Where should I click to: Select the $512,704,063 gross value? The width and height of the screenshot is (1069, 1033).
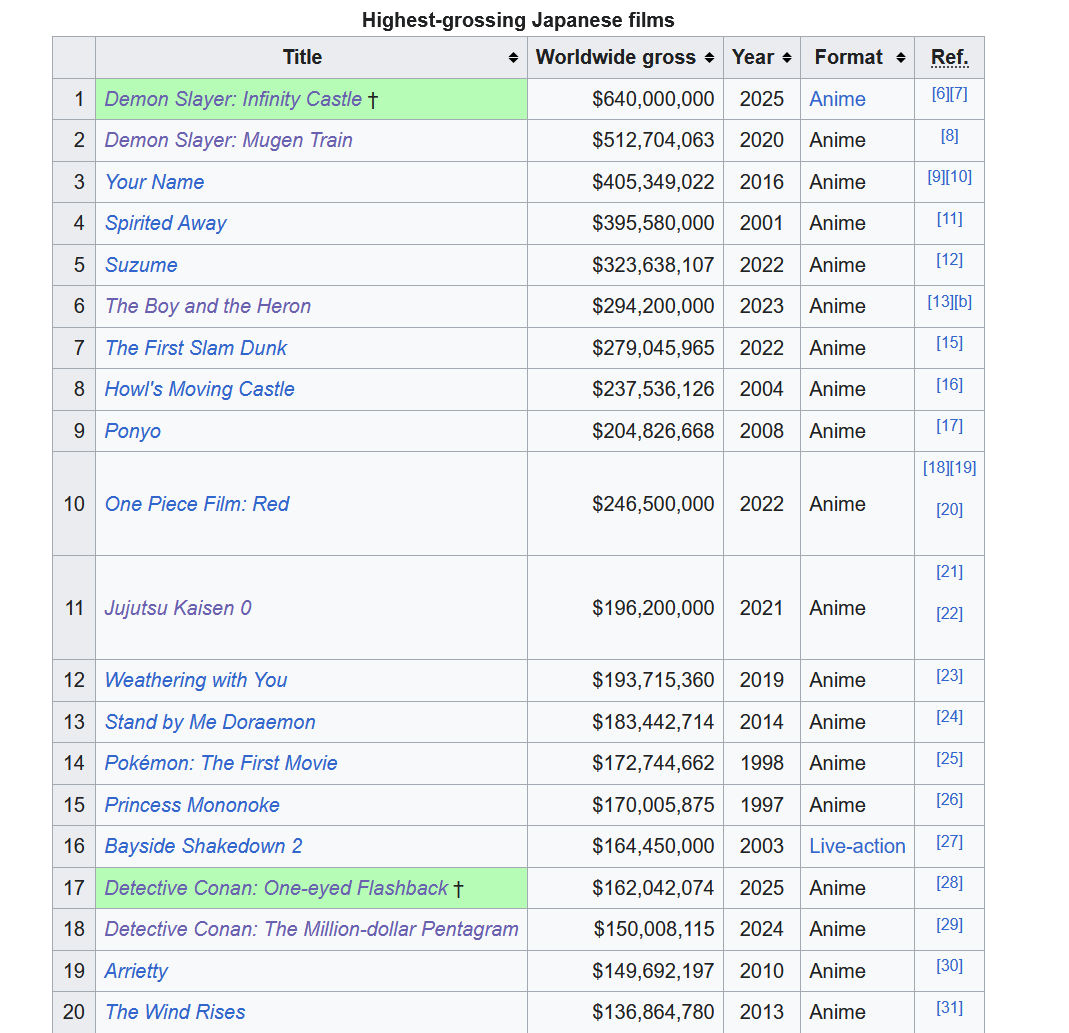[x=653, y=140]
